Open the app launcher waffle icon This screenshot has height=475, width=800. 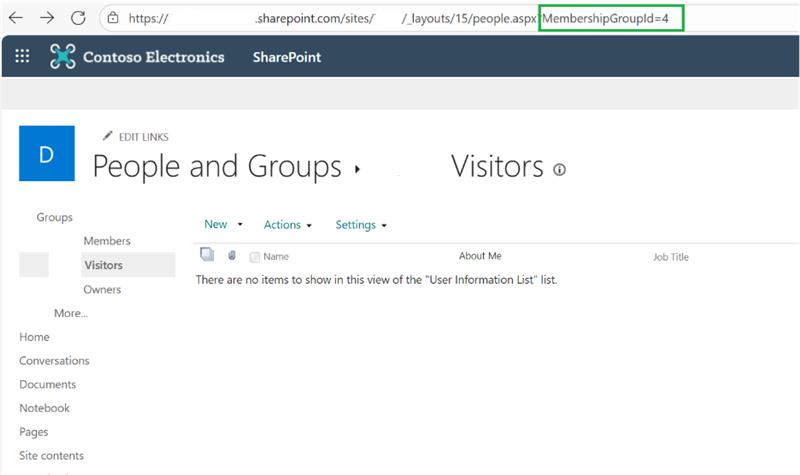(22, 56)
